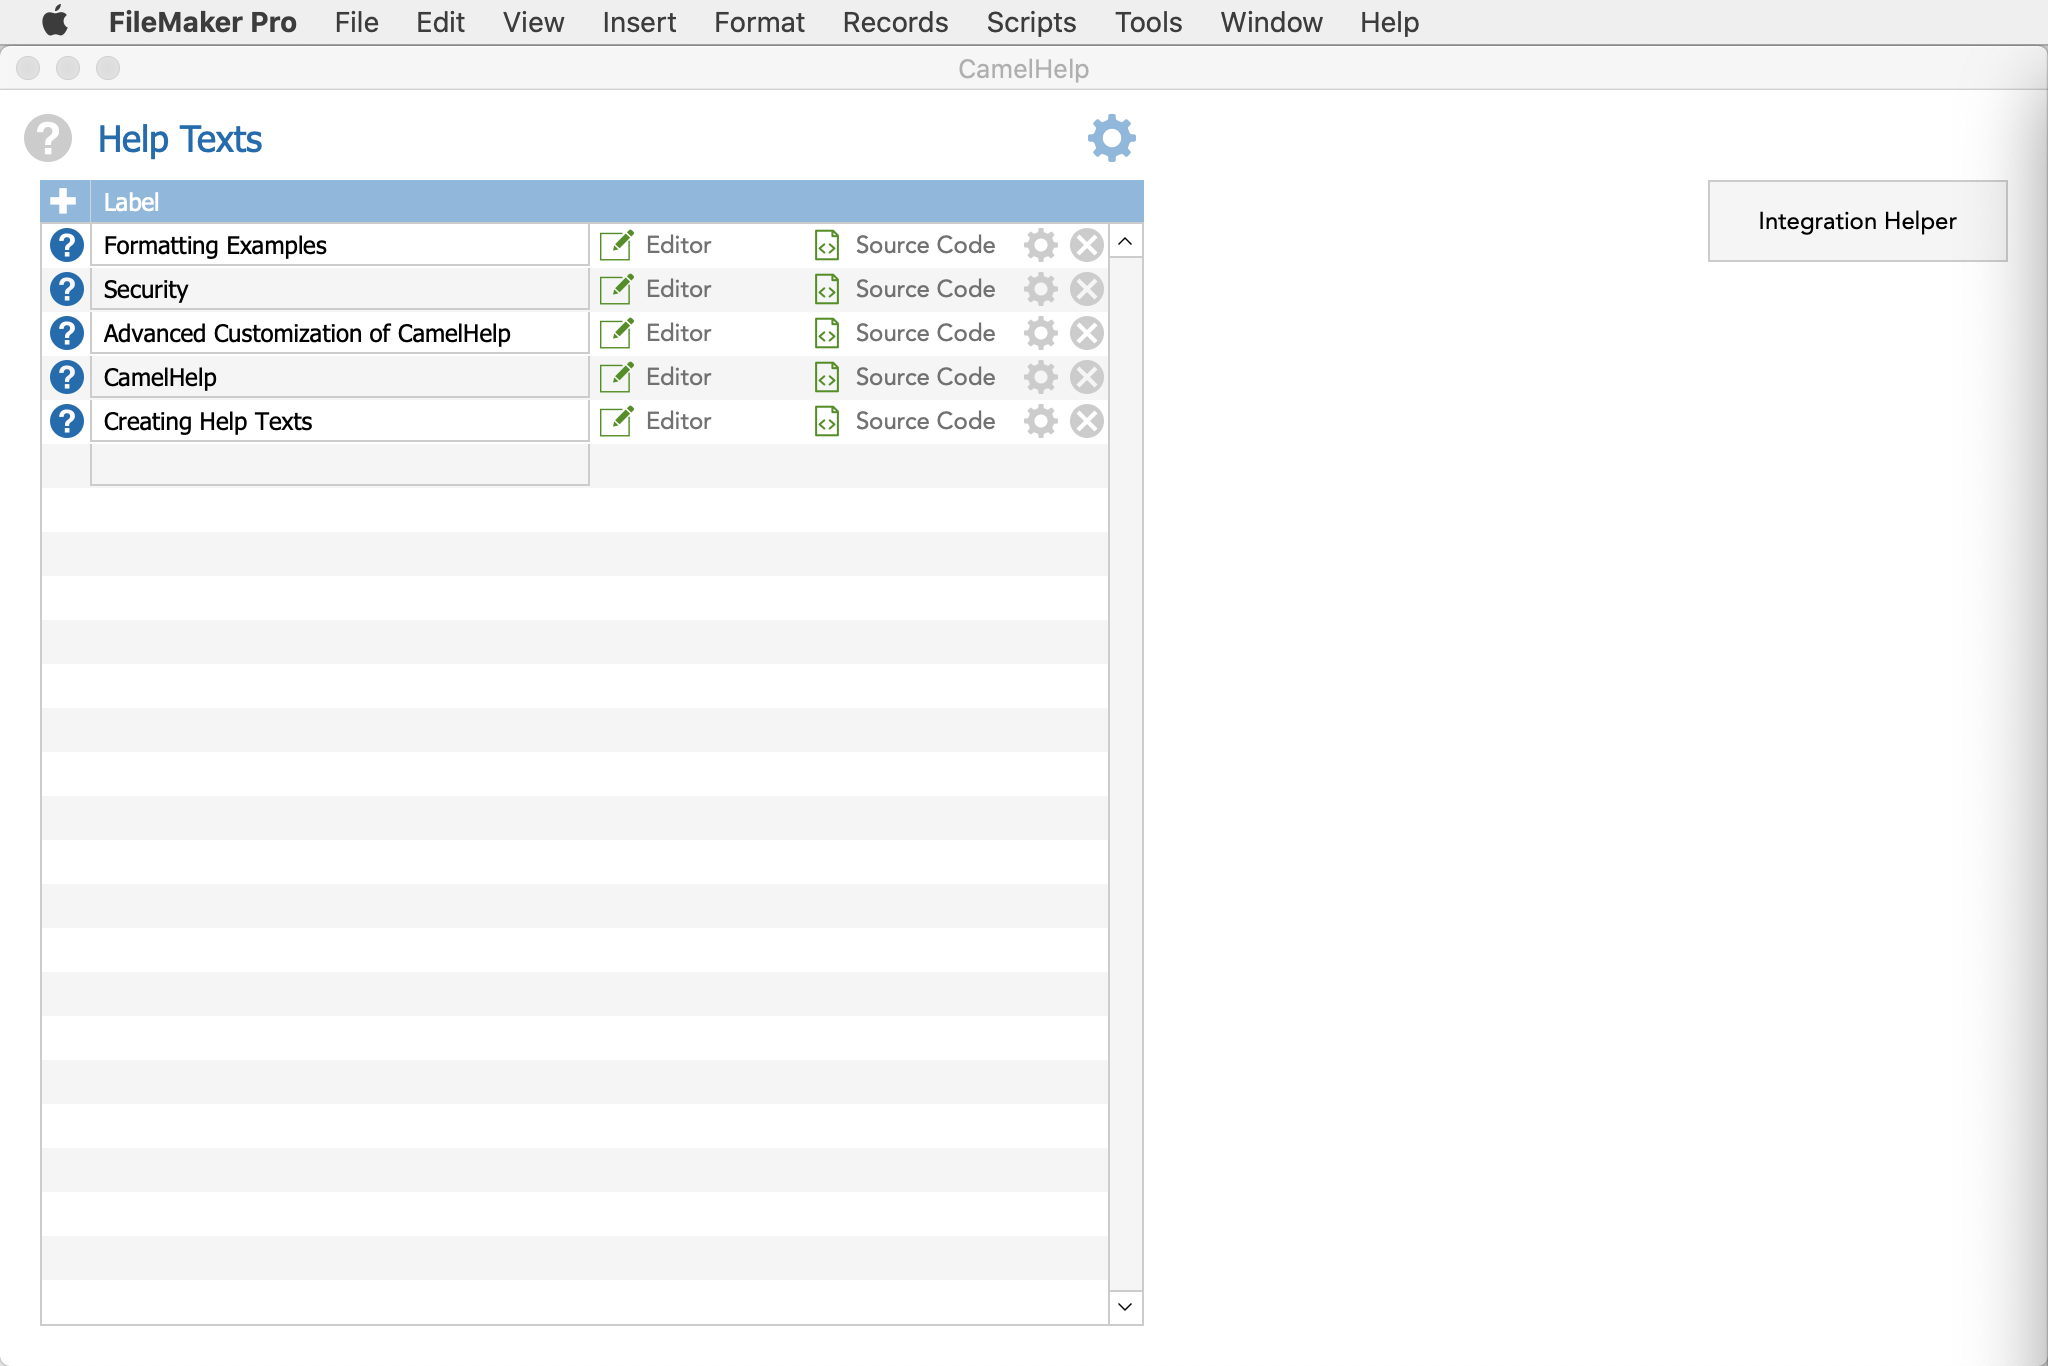Open the View menu
Image resolution: width=2048 pixels, height=1366 pixels.
coord(533,22)
